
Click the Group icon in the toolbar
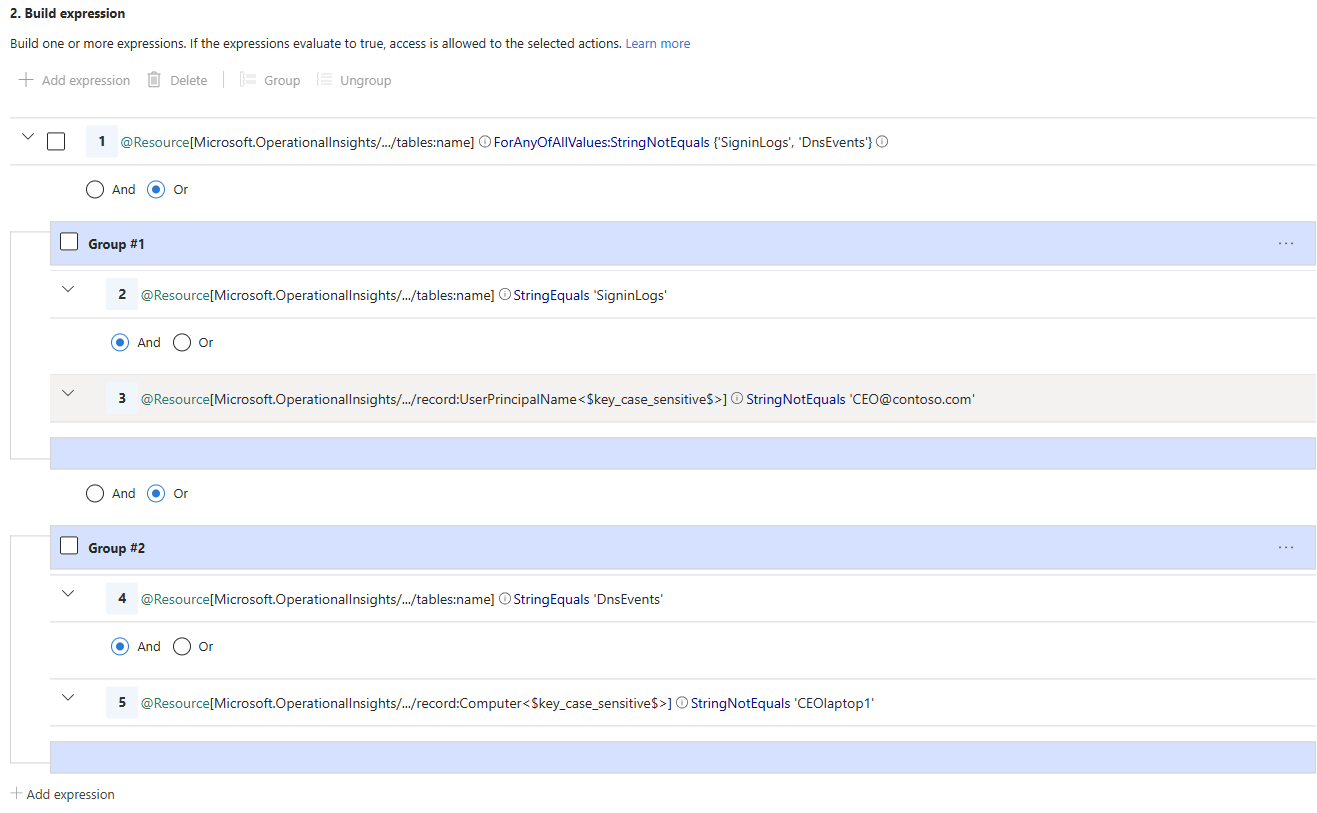[248, 80]
